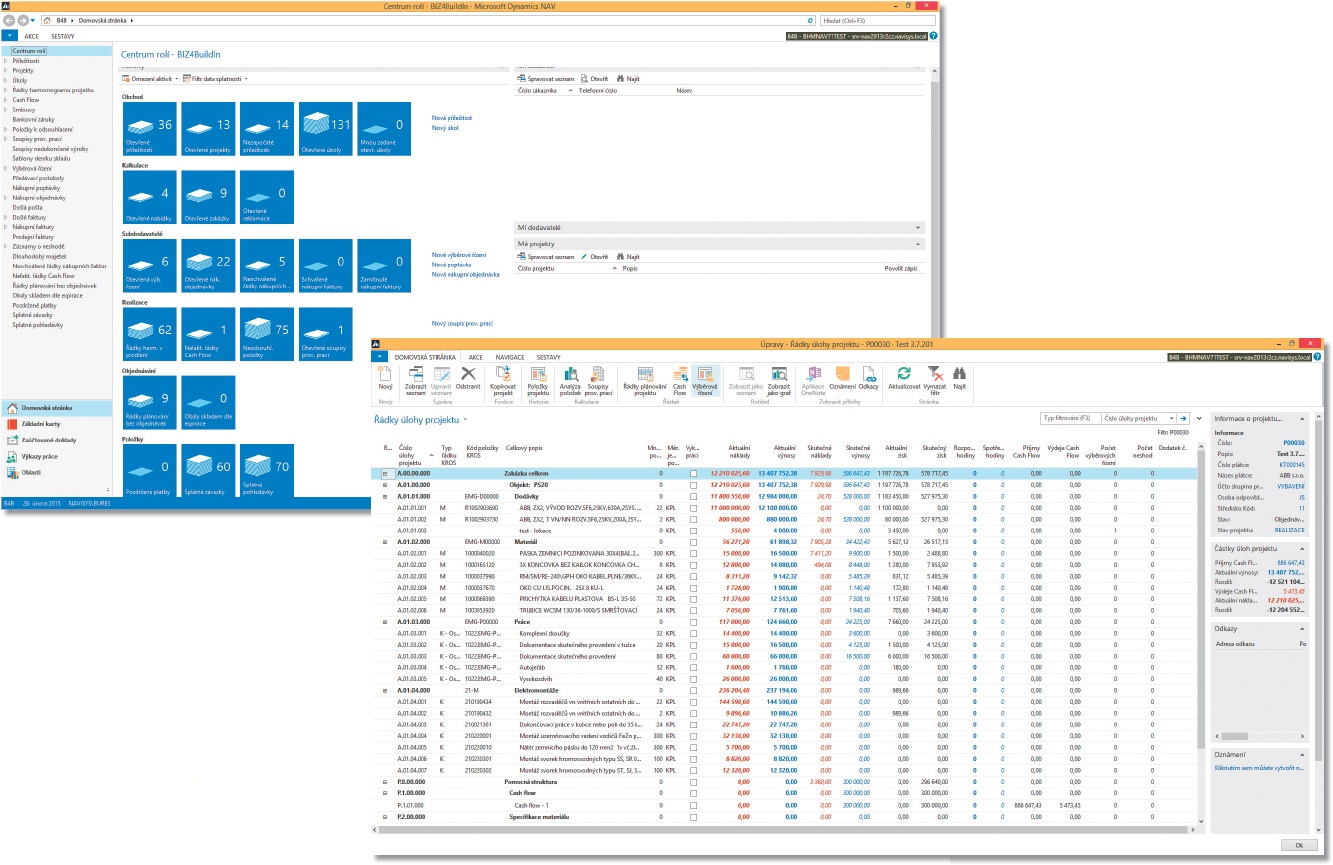Click the Oznámení ribbon icon

842,377
